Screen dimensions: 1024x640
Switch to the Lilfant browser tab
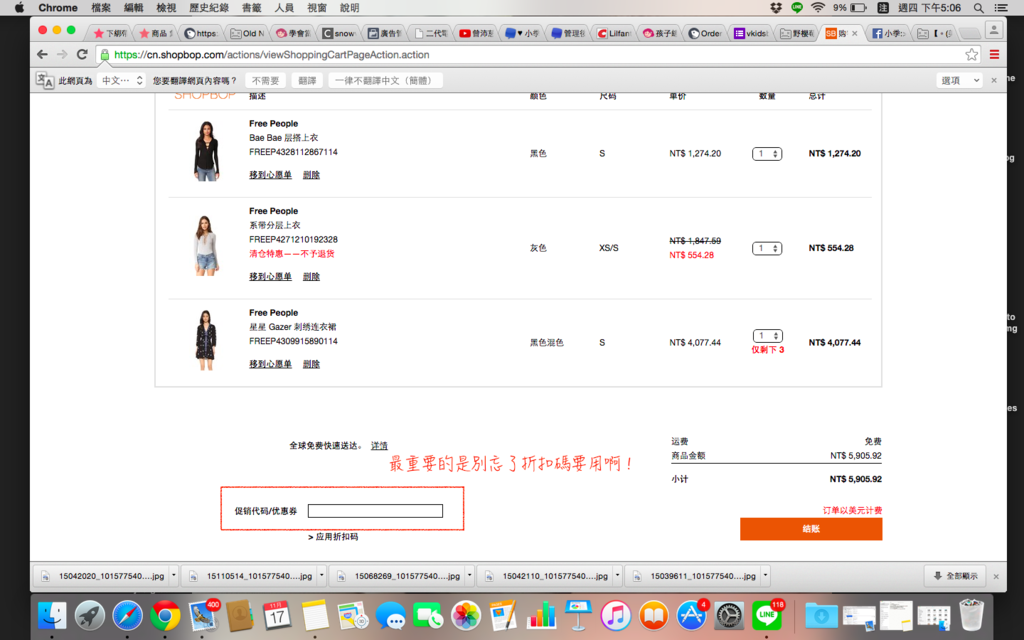(615, 33)
